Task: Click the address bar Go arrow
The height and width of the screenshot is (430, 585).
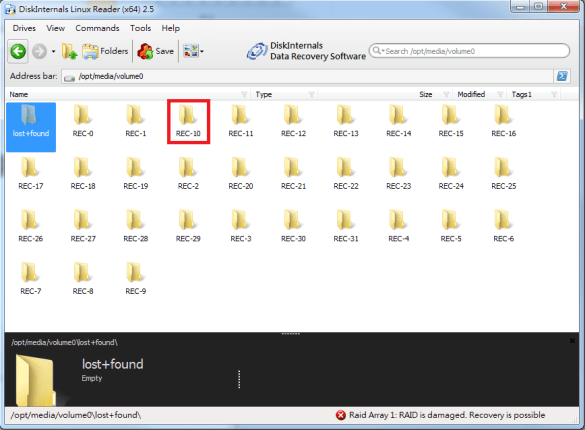Action: click(x=562, y=76)
